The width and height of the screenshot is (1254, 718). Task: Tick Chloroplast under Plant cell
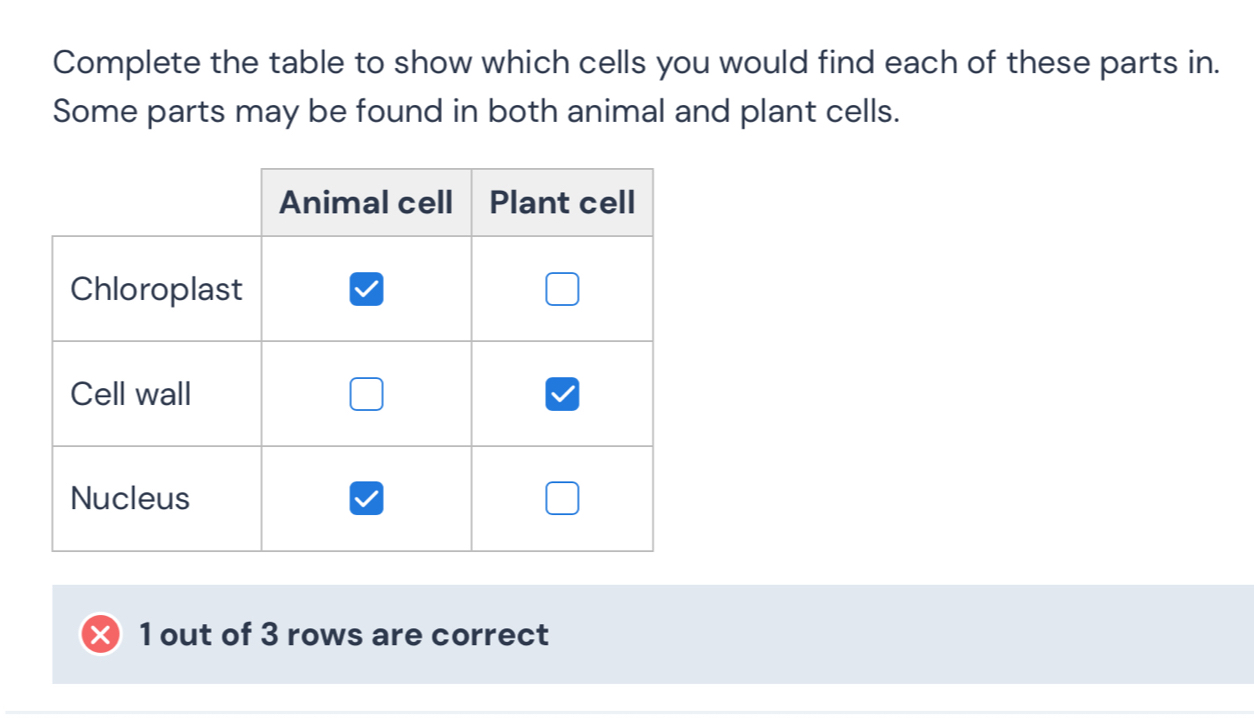(562, 290)
